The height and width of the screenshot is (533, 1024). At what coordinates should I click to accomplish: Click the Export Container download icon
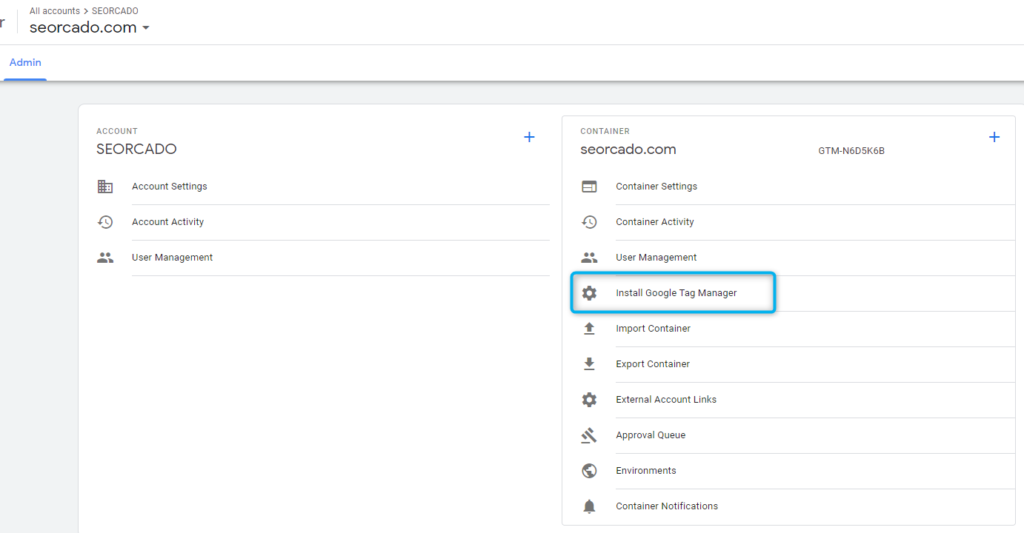(x=589, y=364)
